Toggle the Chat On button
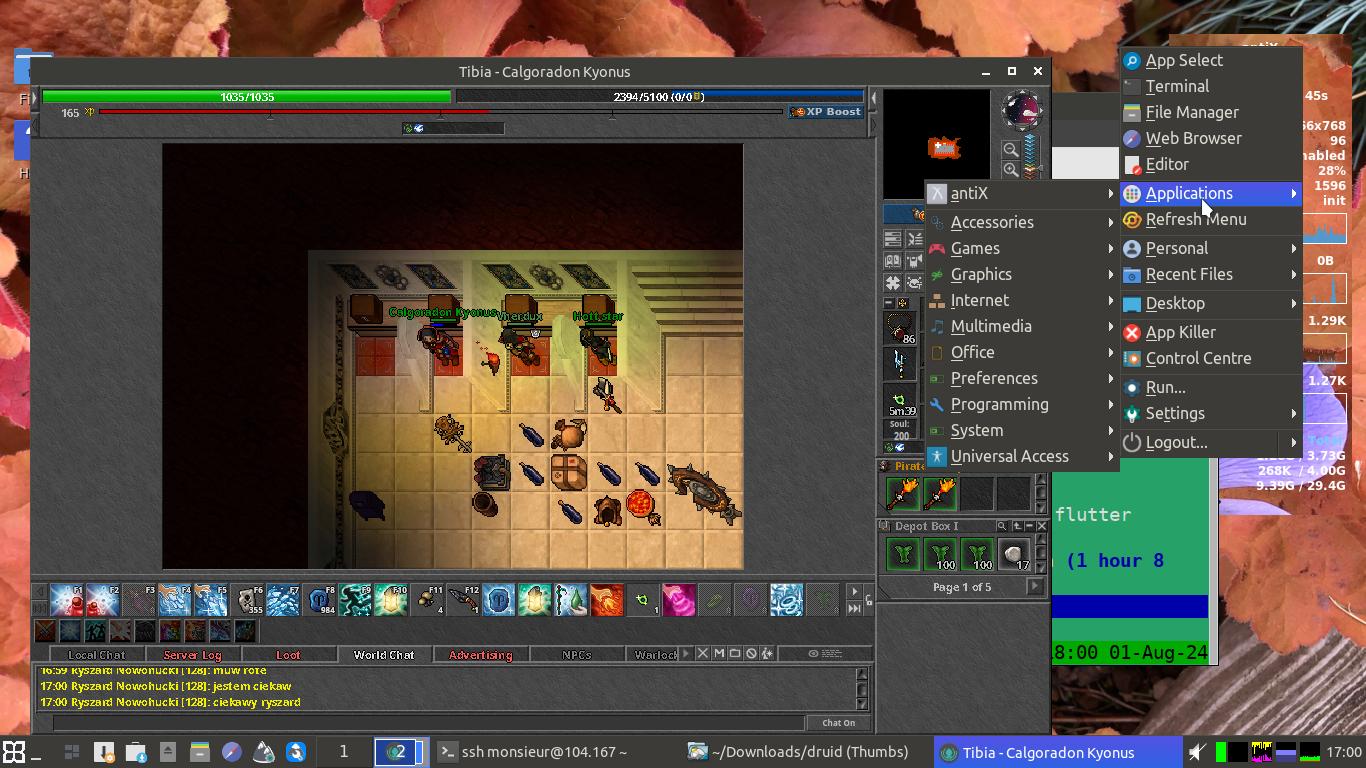Viewport: 1366px width, 768px height. coord(838,723)
